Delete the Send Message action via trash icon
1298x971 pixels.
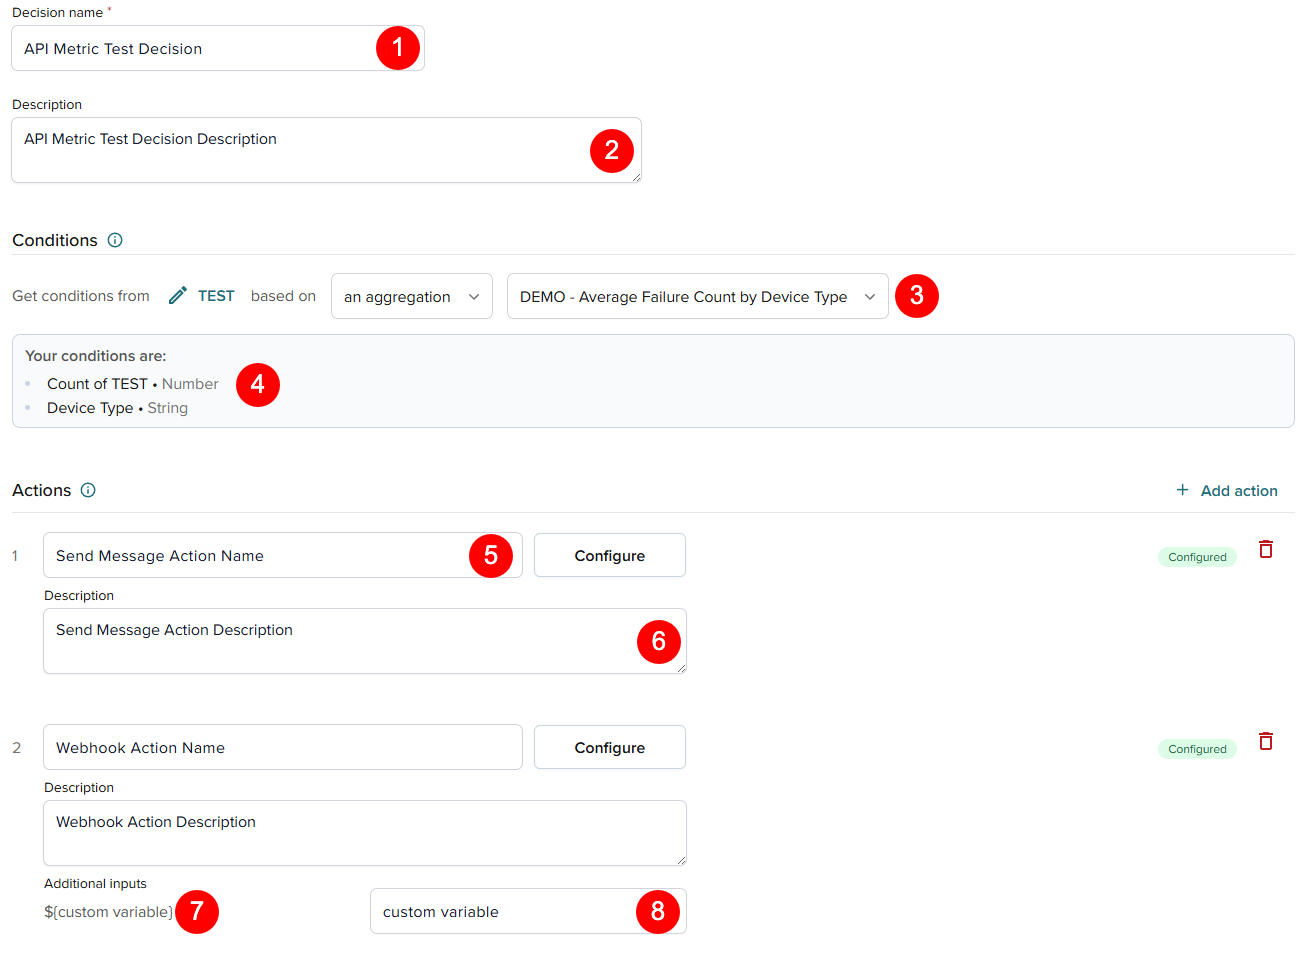coord(1265,549)
